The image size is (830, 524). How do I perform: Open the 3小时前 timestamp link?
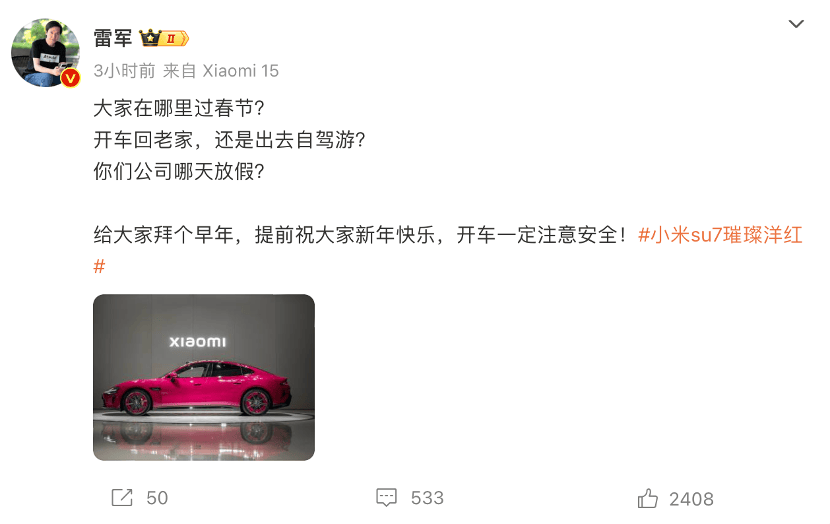[x=124, y=70]
